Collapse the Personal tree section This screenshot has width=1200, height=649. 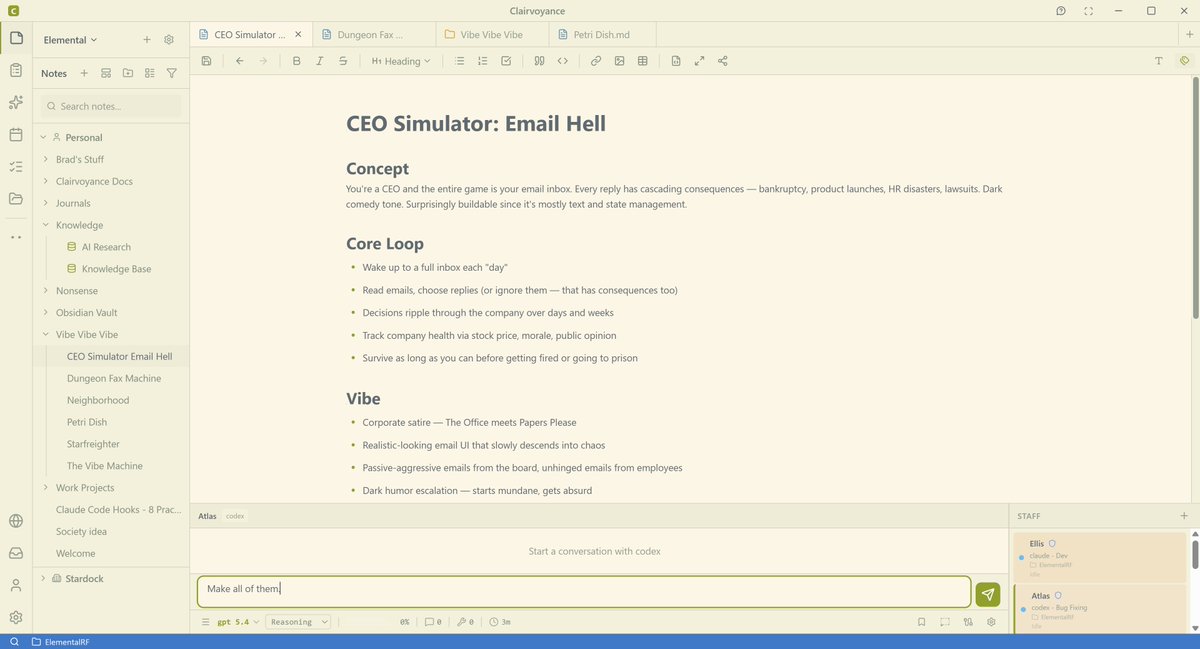43,137
